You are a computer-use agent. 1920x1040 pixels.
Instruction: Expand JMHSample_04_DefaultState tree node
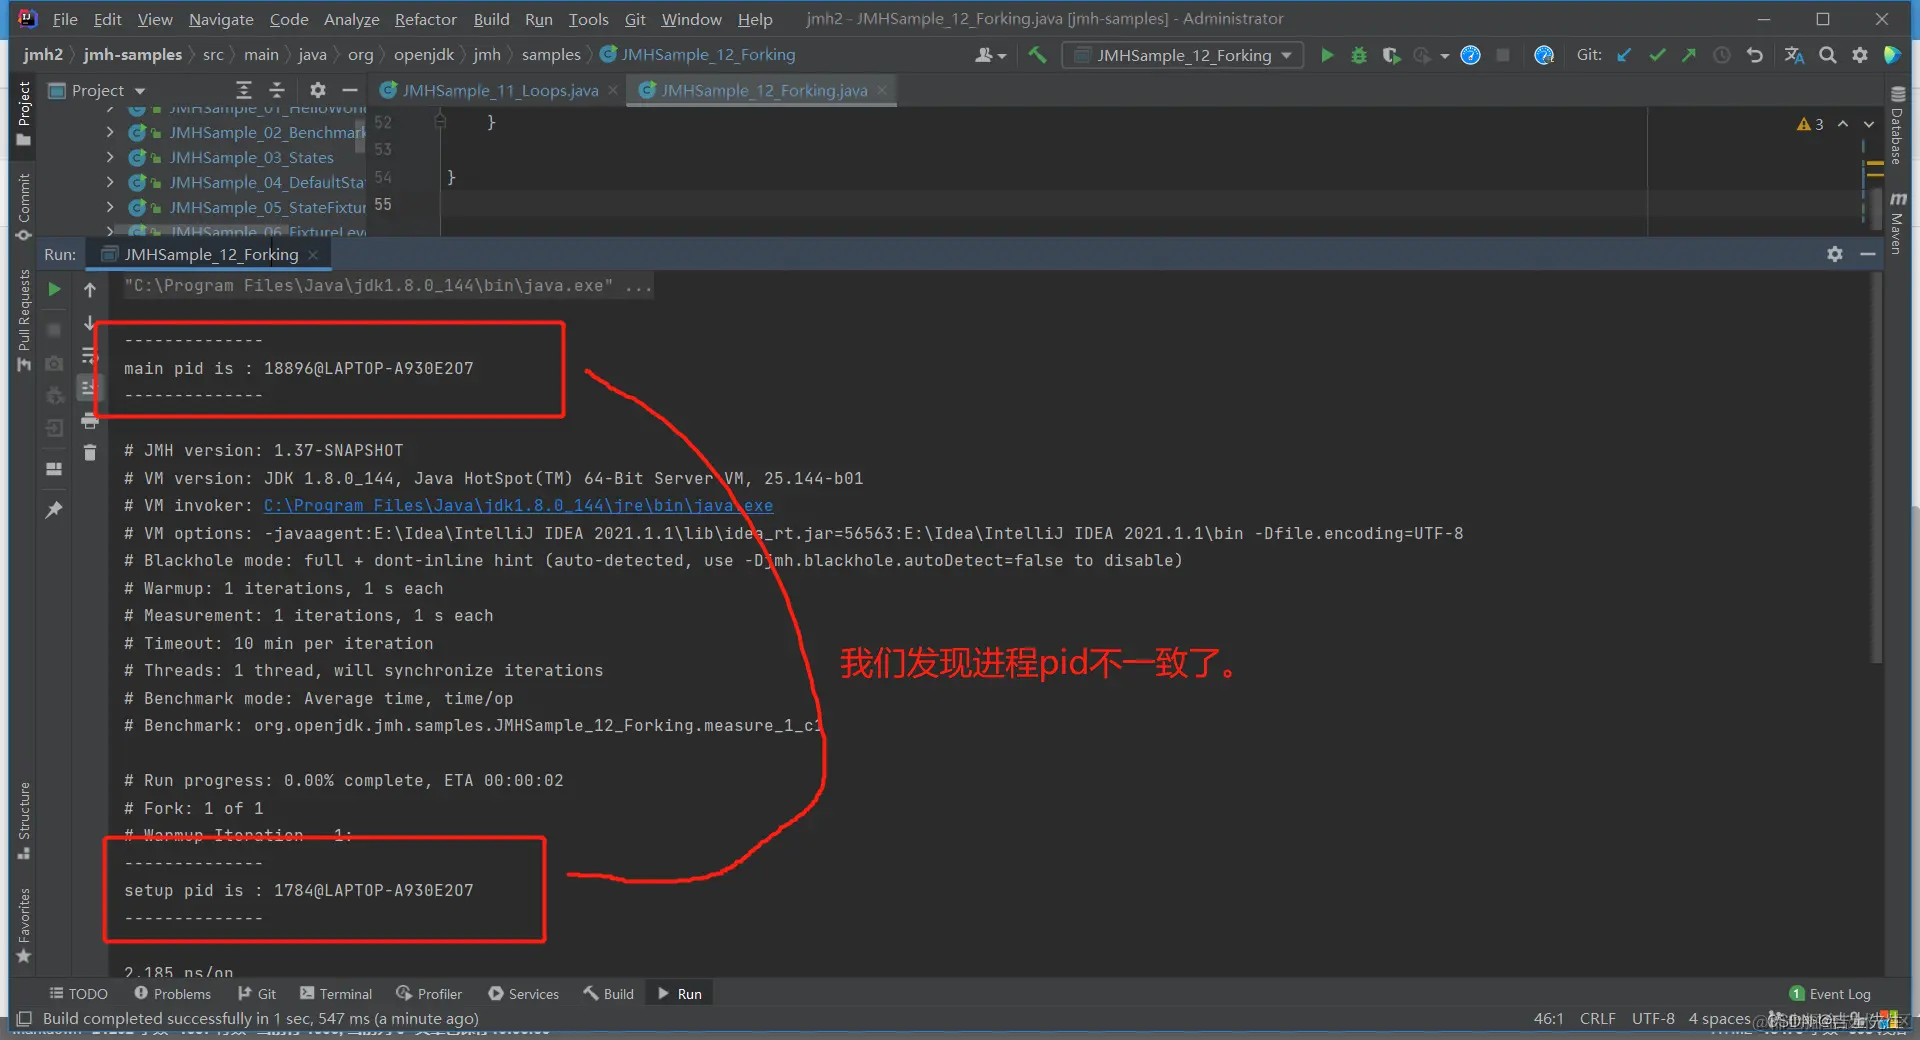coord(110,182)
